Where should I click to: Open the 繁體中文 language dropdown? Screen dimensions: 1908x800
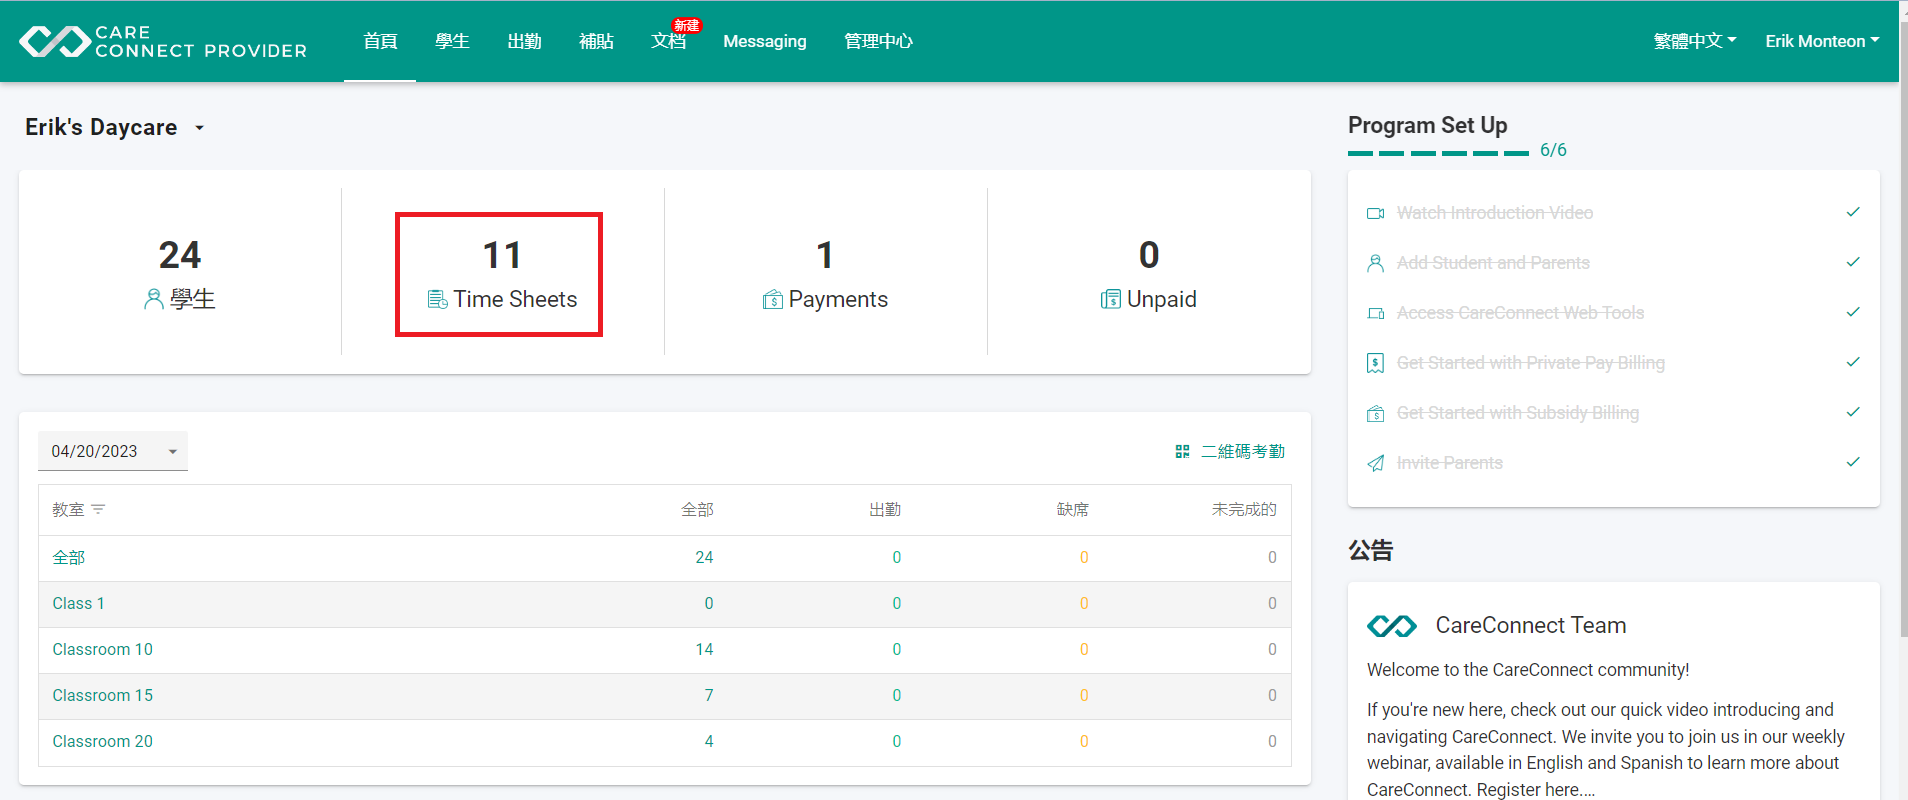pyautogui.click(x=1695, y=41)
